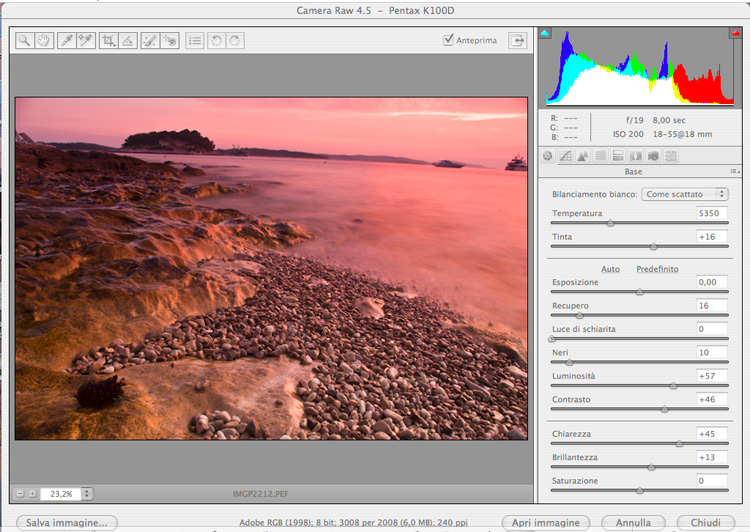Image resolution: width=750 pixels, height=532 pixels.
Task: Edit the Luminosità value field +57
Action: (x=712, y=376)
